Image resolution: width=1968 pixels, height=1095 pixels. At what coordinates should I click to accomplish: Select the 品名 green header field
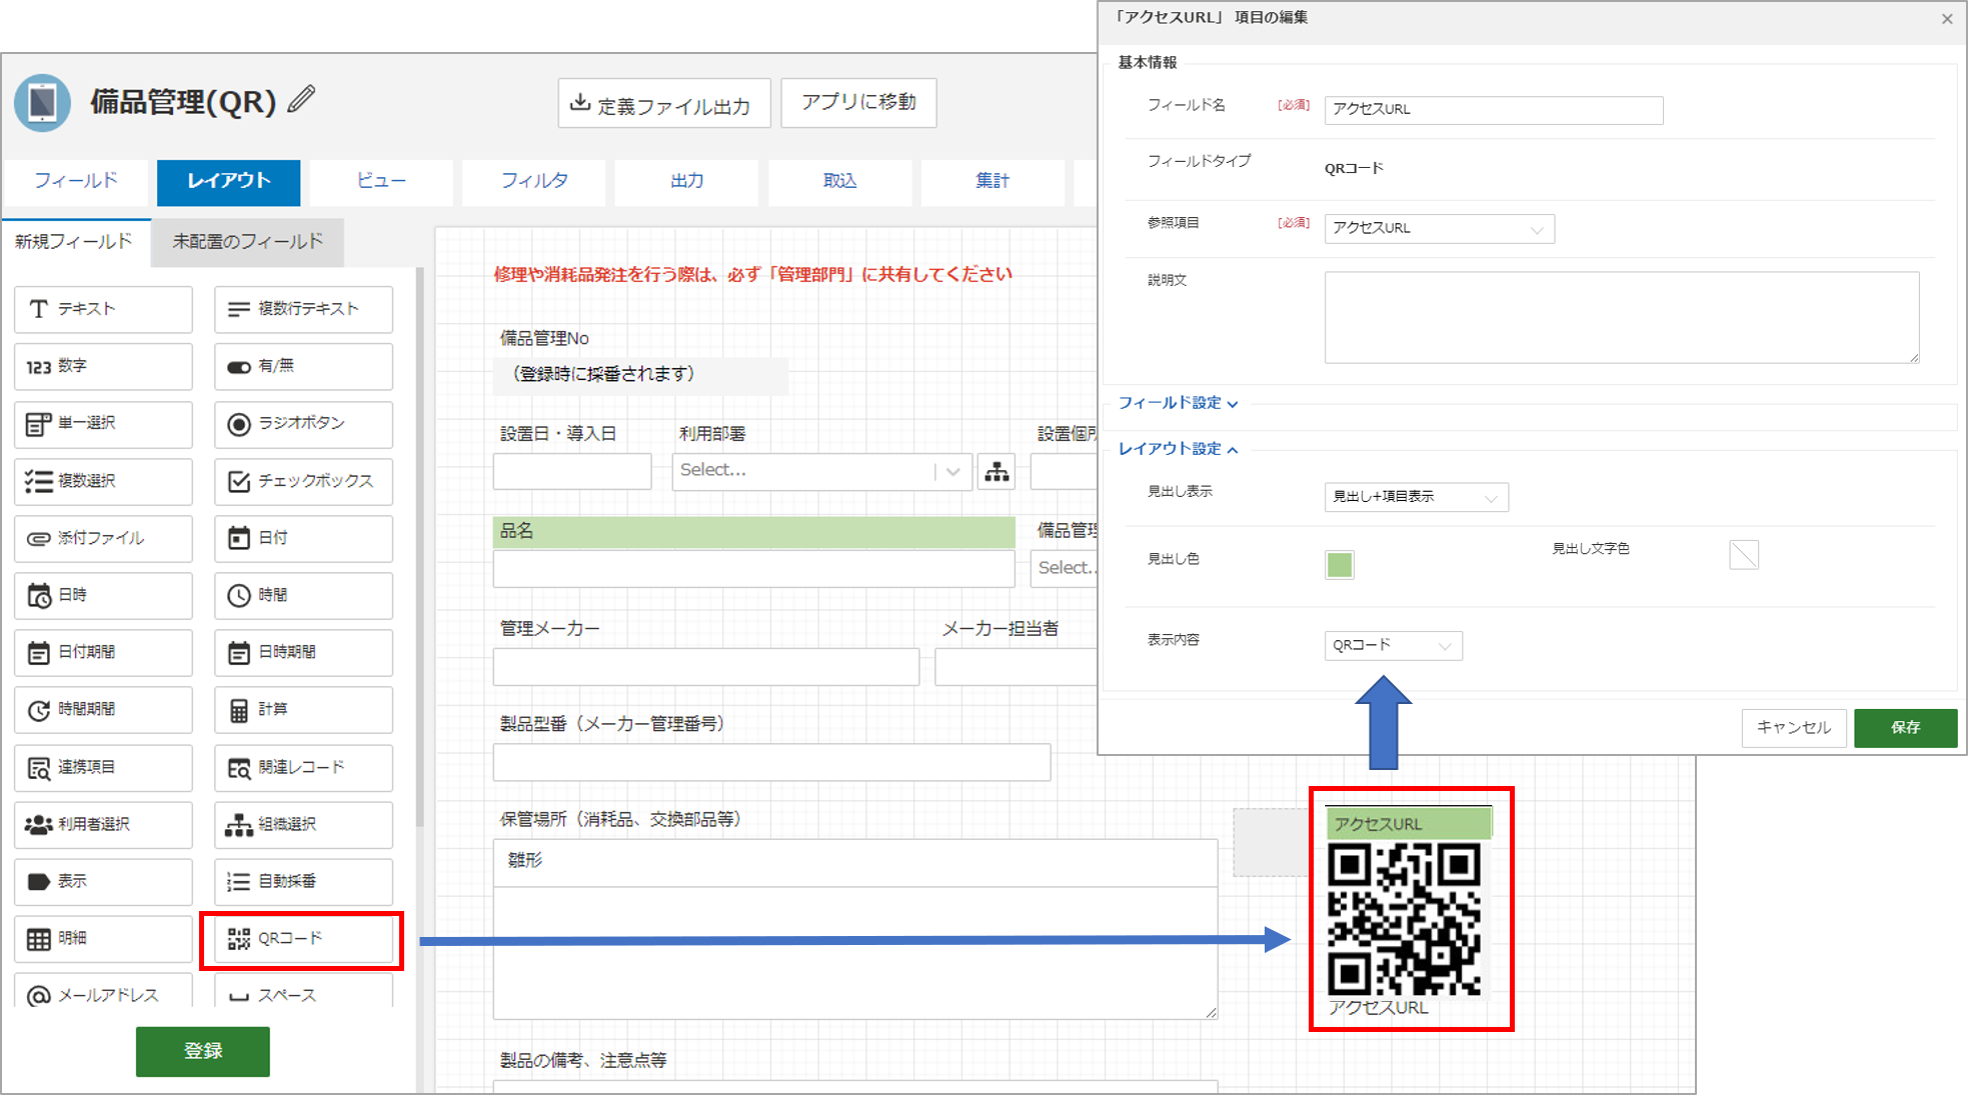coord(754,532)
